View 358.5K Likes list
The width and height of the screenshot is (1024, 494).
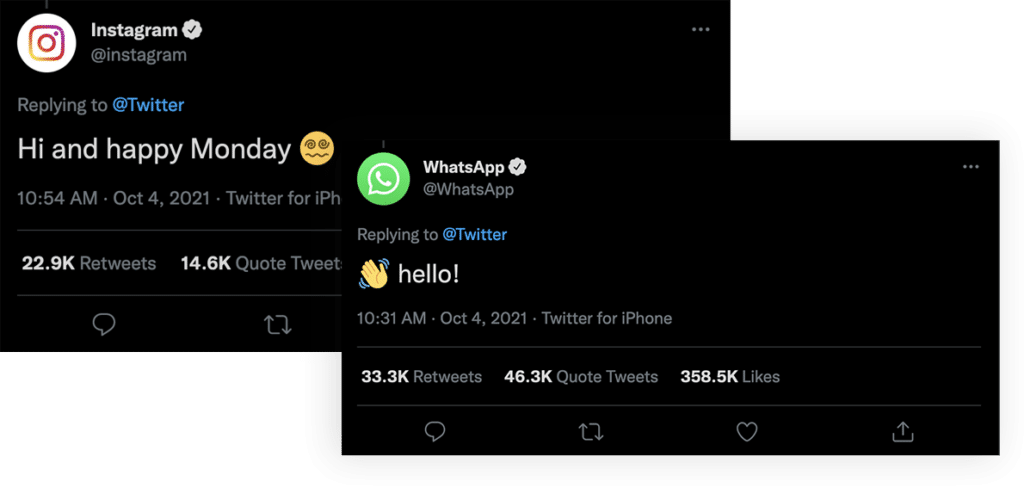(729, 377)
